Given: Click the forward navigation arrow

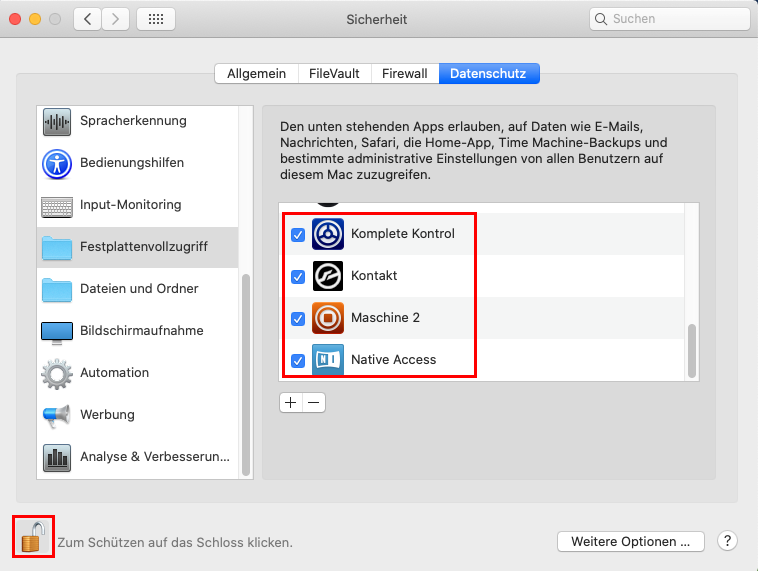Looking at the screenshot, I should coord(115,19).
